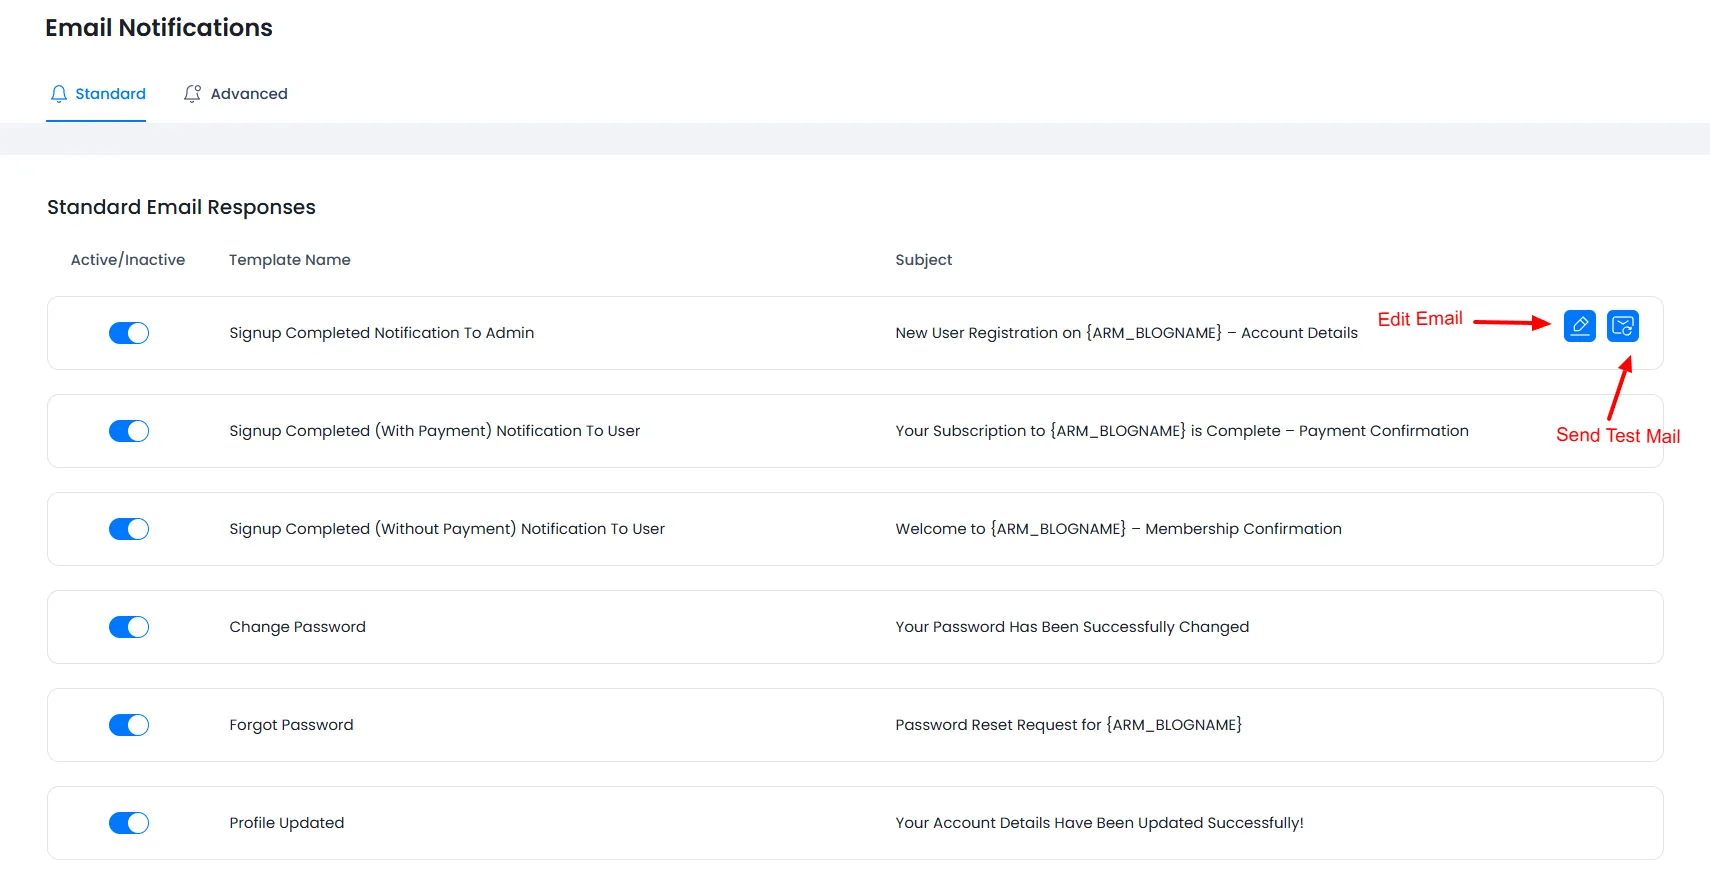This screenshot has width=1710, height=873.
Task: Click the Send Test Mail icon
Action: (1622, 326)
